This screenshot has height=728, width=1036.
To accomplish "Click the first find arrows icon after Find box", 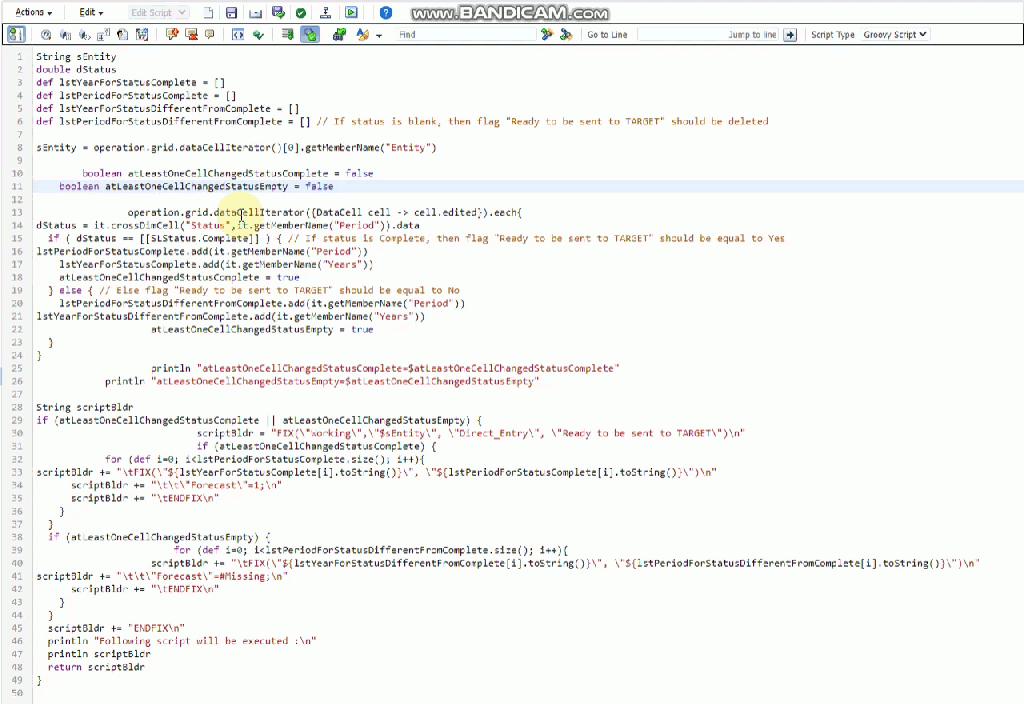I will coord(546,34).
